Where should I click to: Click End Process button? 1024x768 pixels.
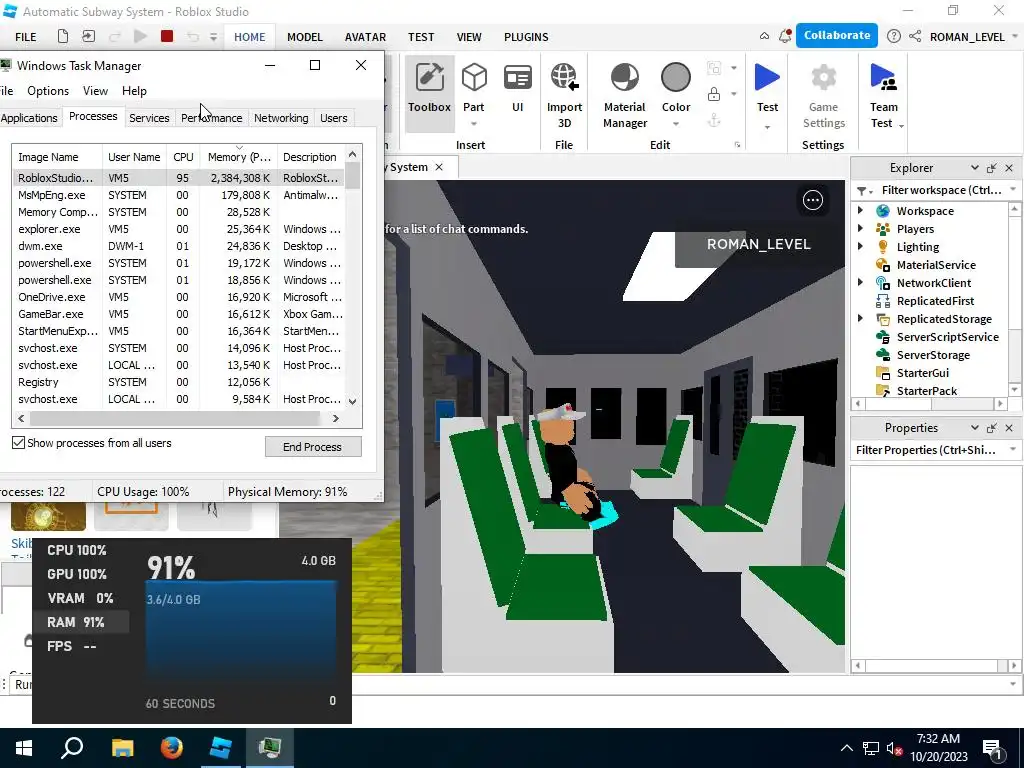pyautogui.click(x=313, y=447)
